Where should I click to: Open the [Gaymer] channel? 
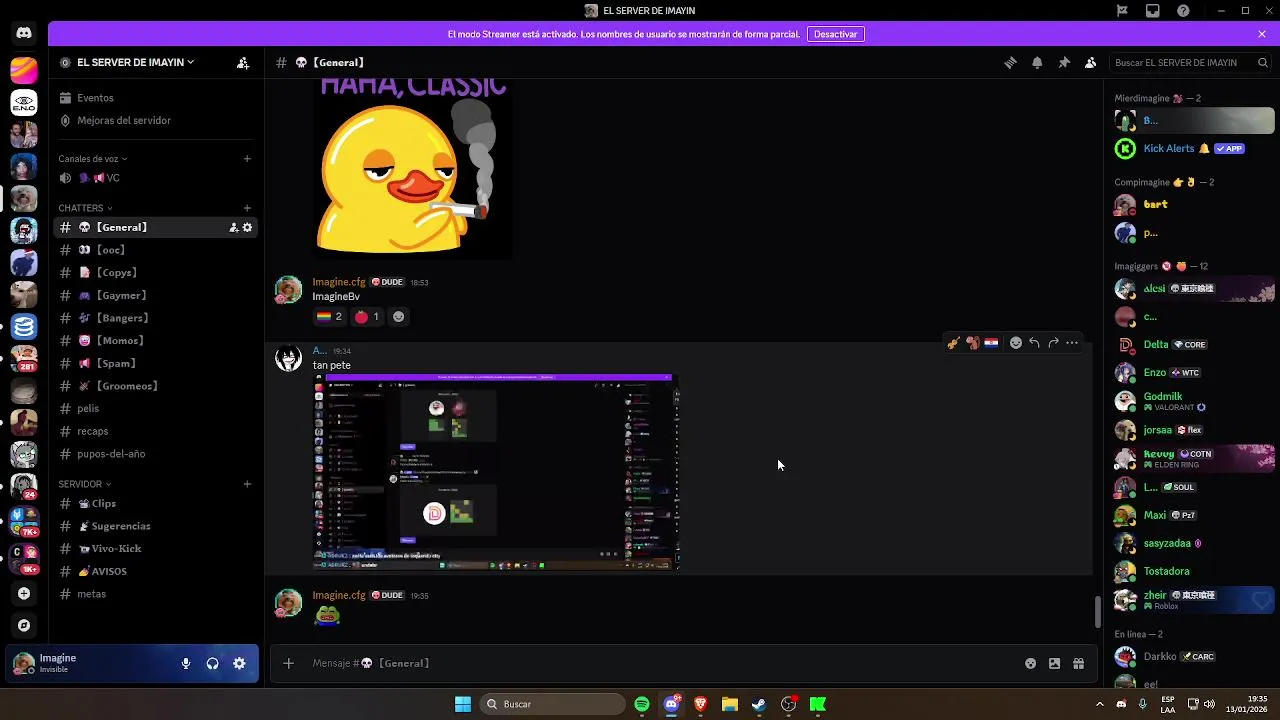[x=156, y=295]
